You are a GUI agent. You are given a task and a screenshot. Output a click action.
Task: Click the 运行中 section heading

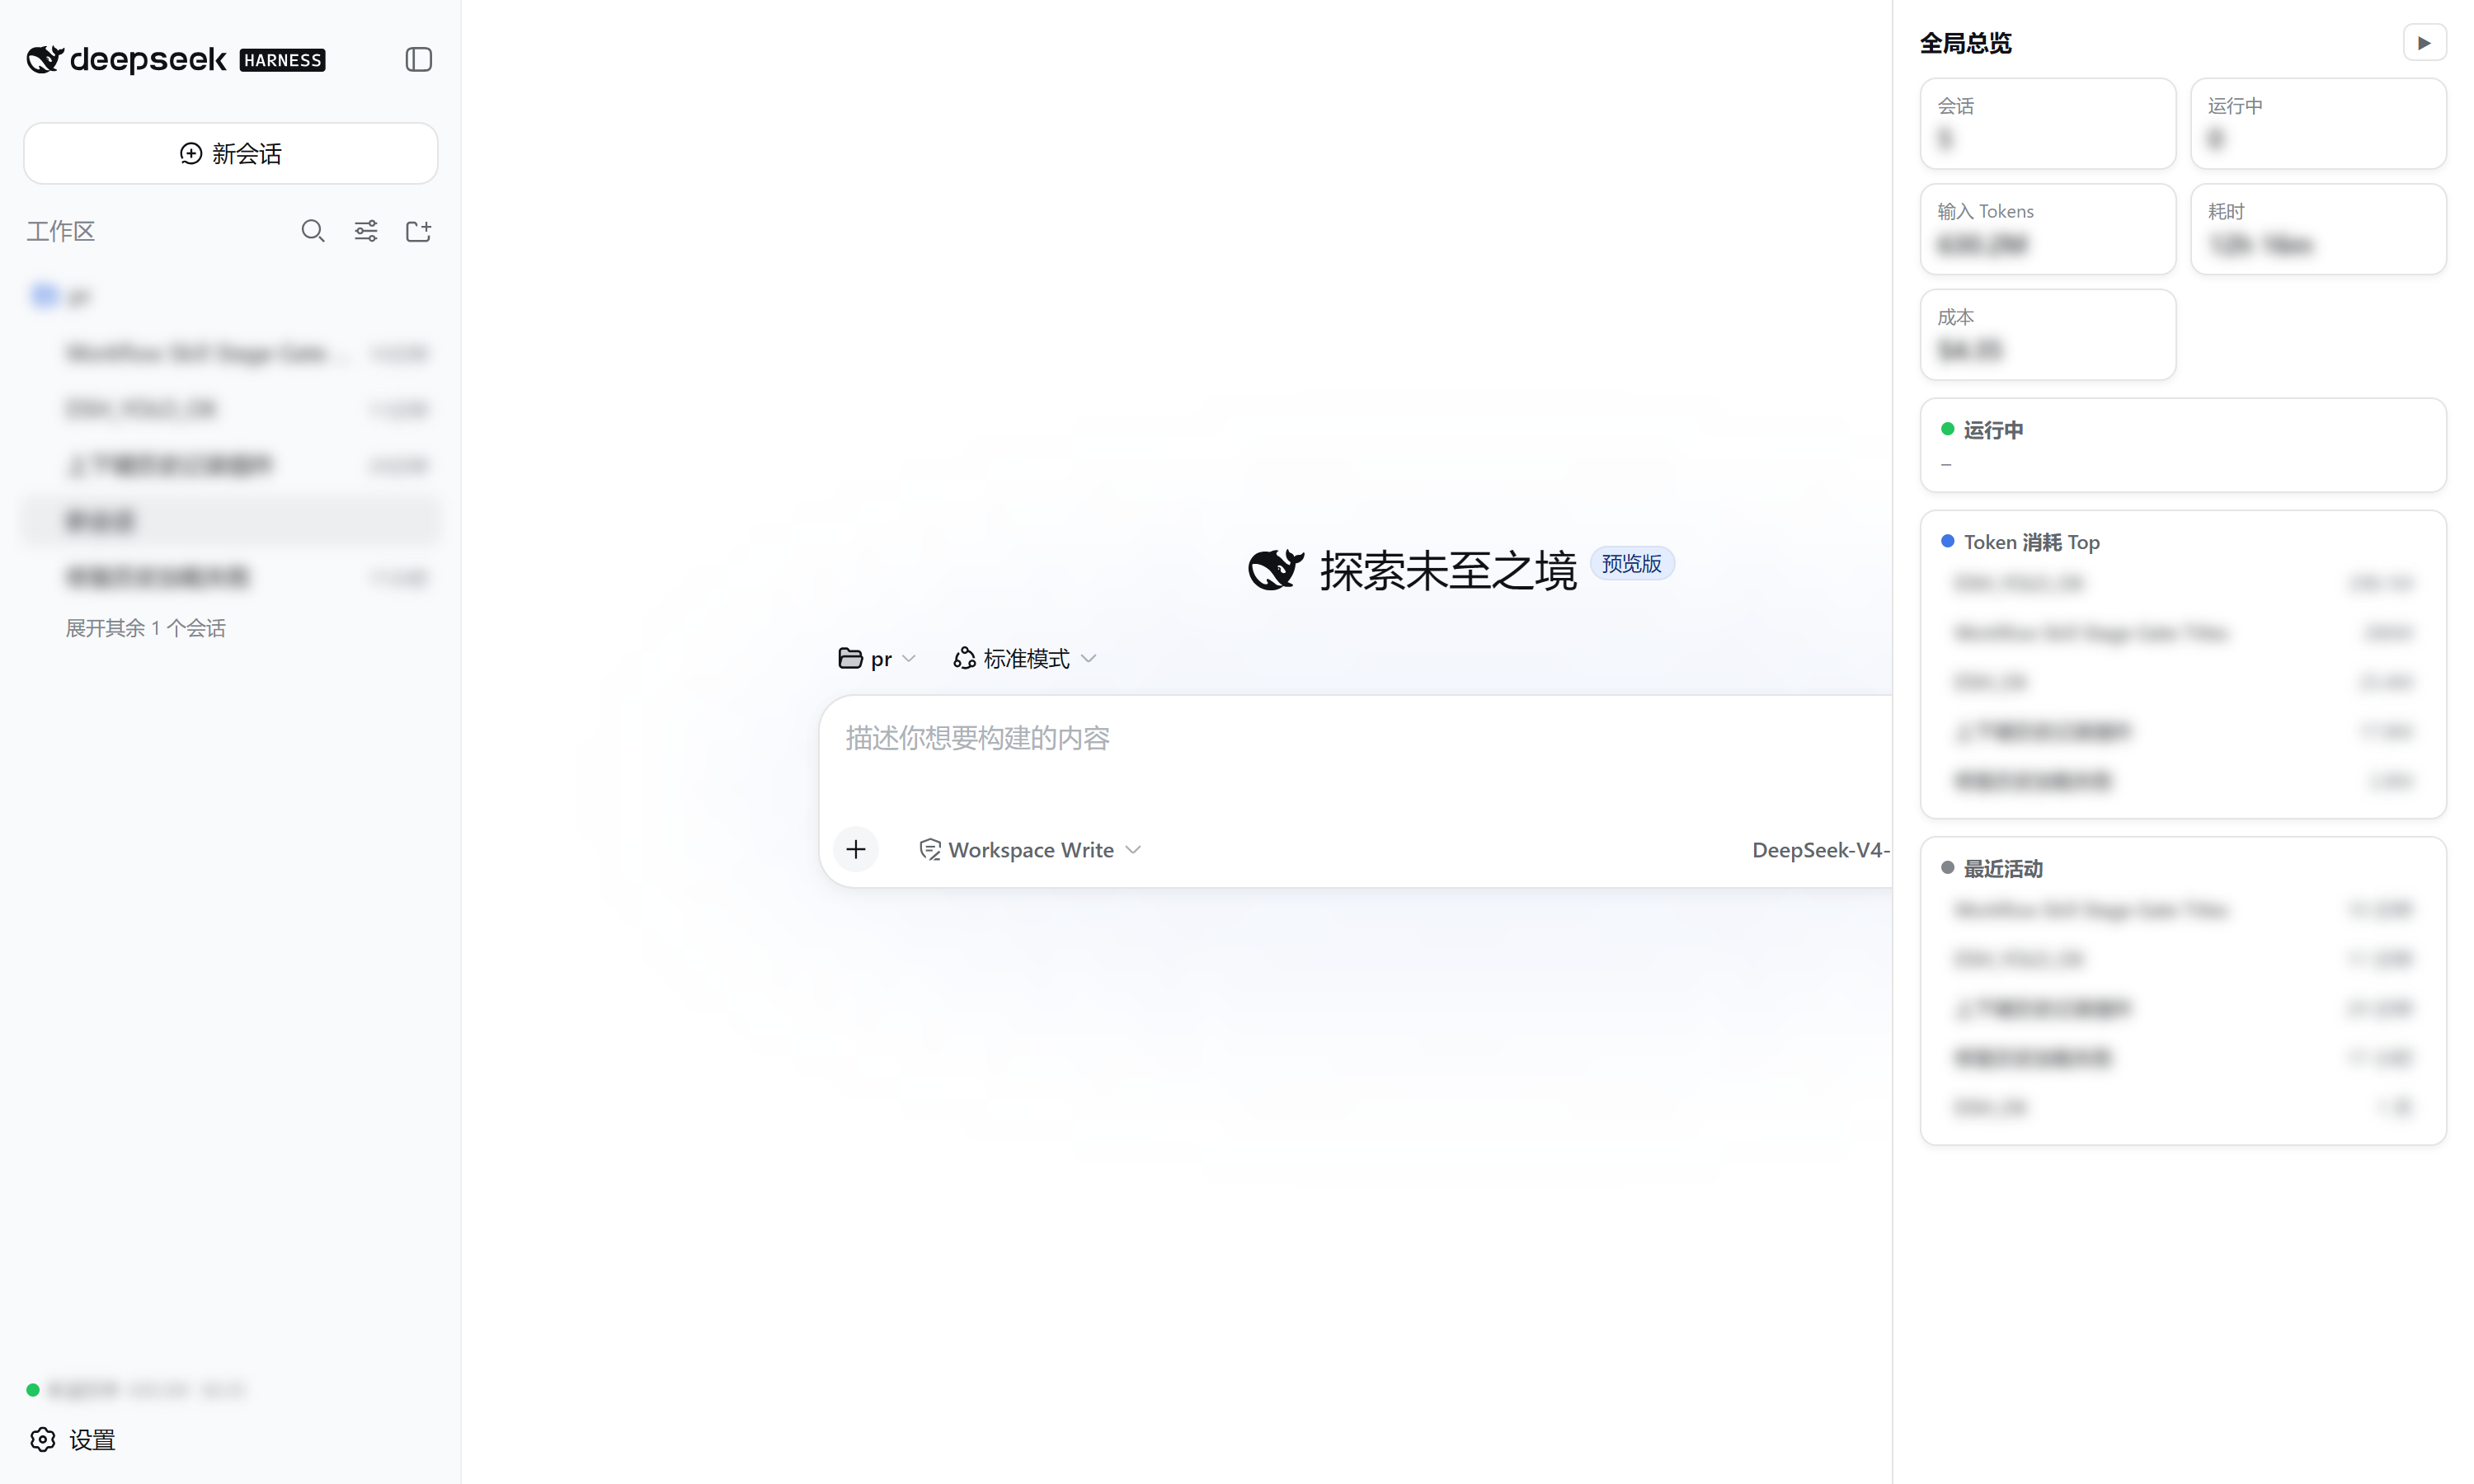[1993, 430]
